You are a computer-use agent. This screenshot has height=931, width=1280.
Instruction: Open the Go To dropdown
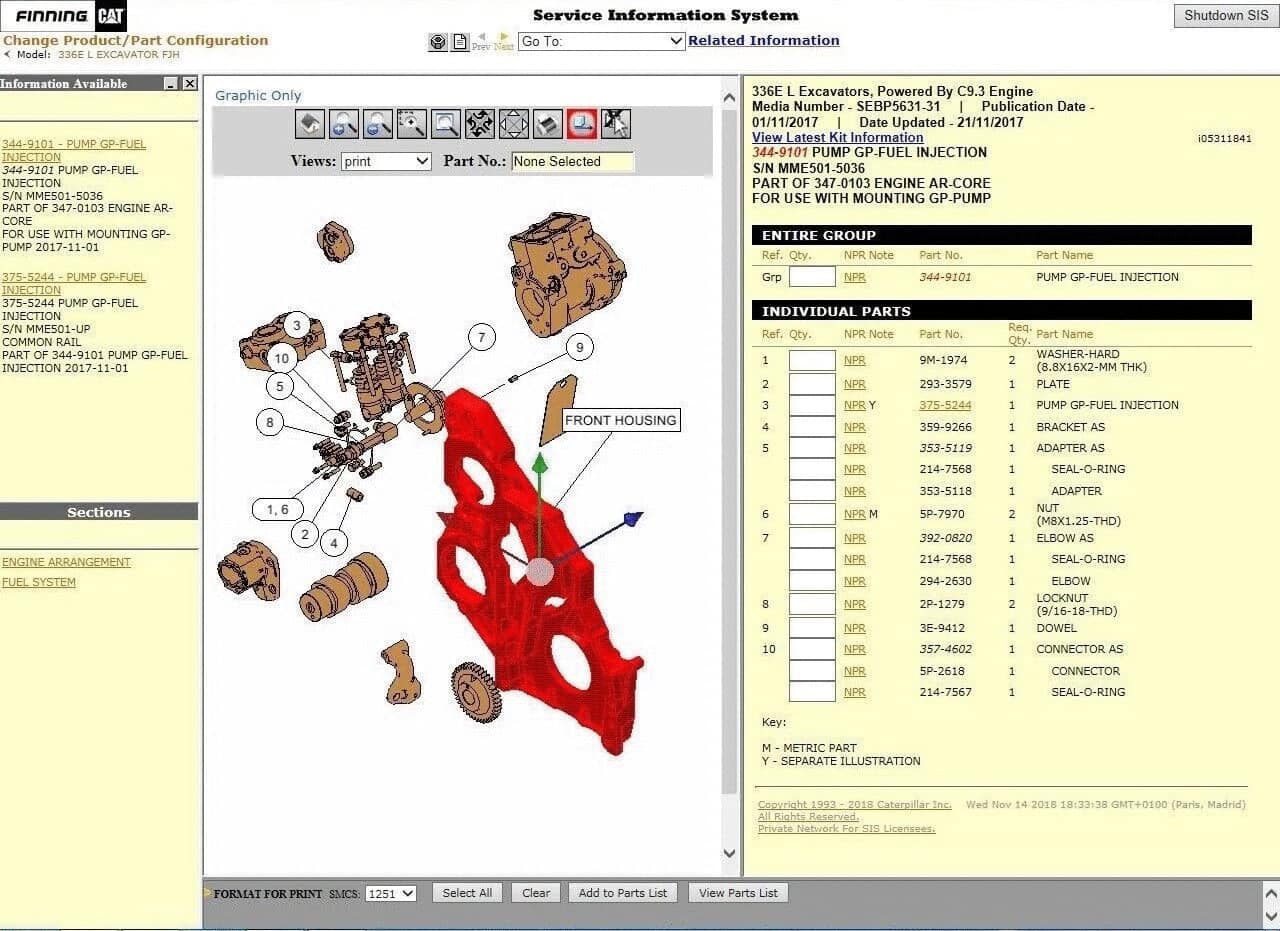click(x=601, y=41)
